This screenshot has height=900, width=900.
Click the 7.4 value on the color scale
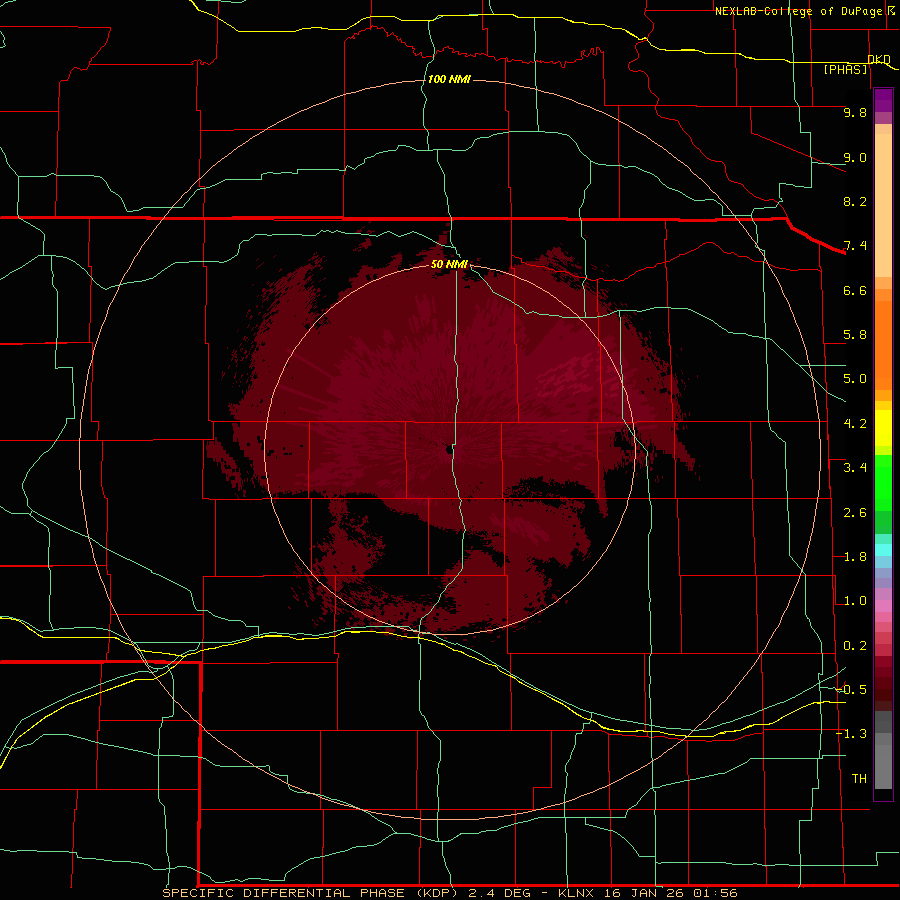[x=855, y=246]
